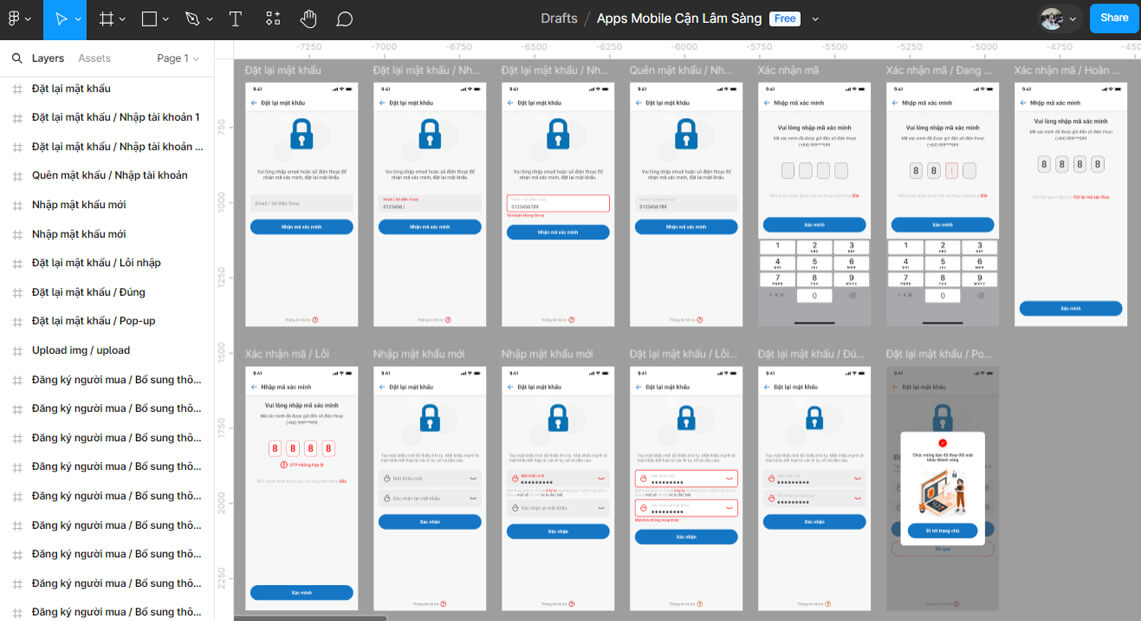Open the Page 1 dropdown
Screen dimensions: 1141x621
(177, 59)
